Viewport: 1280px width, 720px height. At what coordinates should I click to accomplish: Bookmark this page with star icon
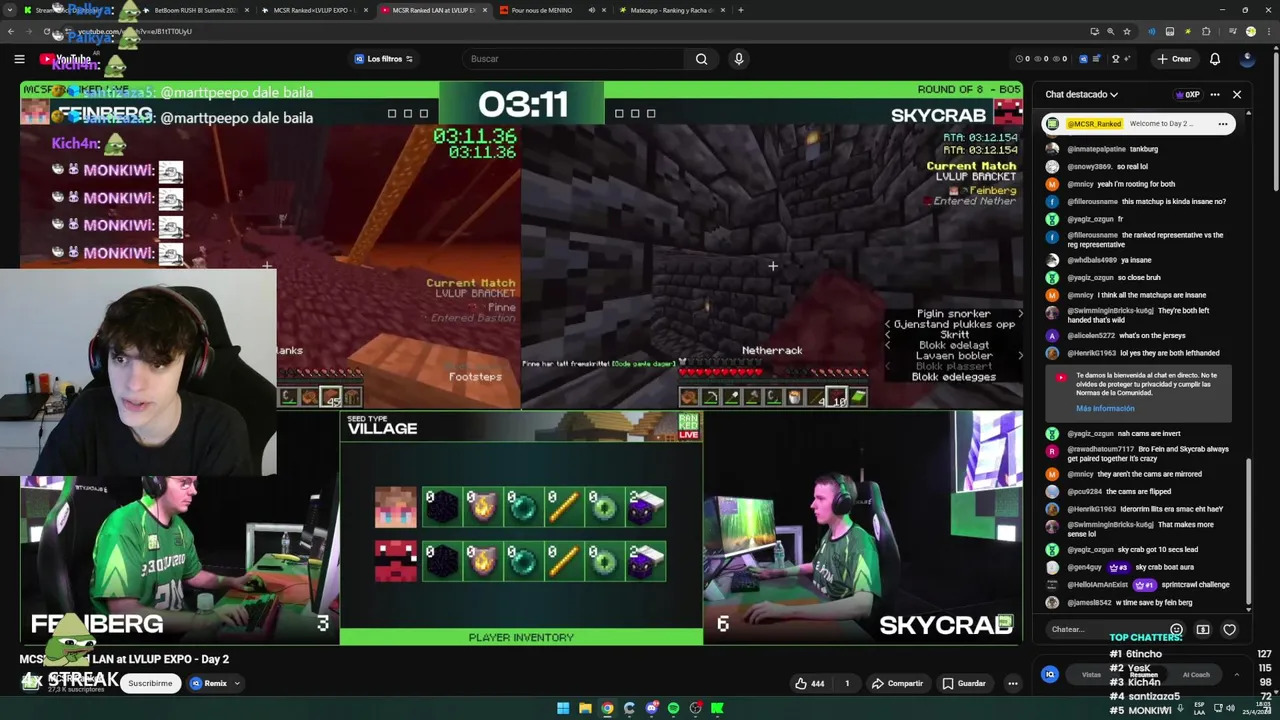[x=1127, y=31]
